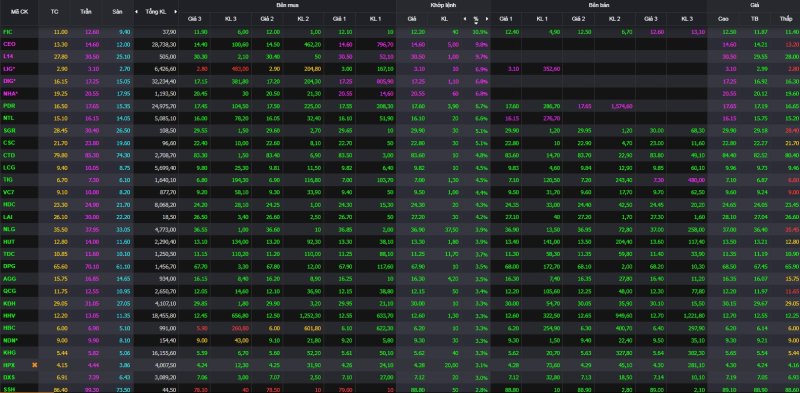The height and width of the screenshot is (393, 800).
Task: Click the left arrow before the % column
Action: point(465,19)
